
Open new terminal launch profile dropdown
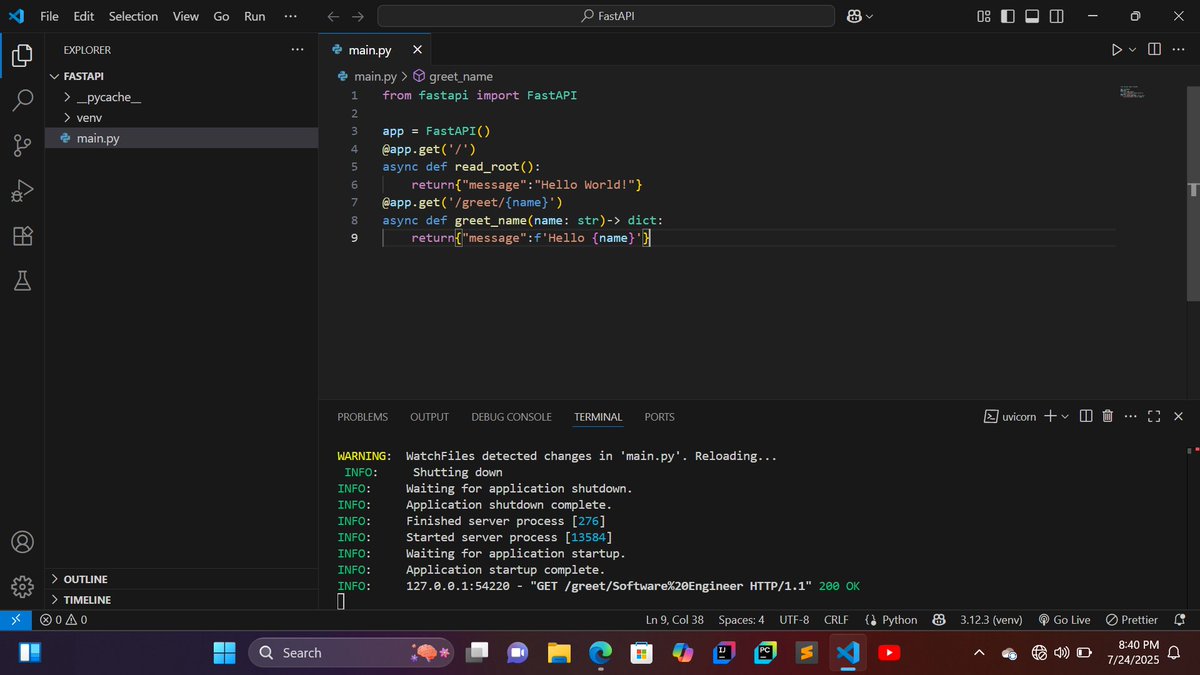[x=1064, y=416]
